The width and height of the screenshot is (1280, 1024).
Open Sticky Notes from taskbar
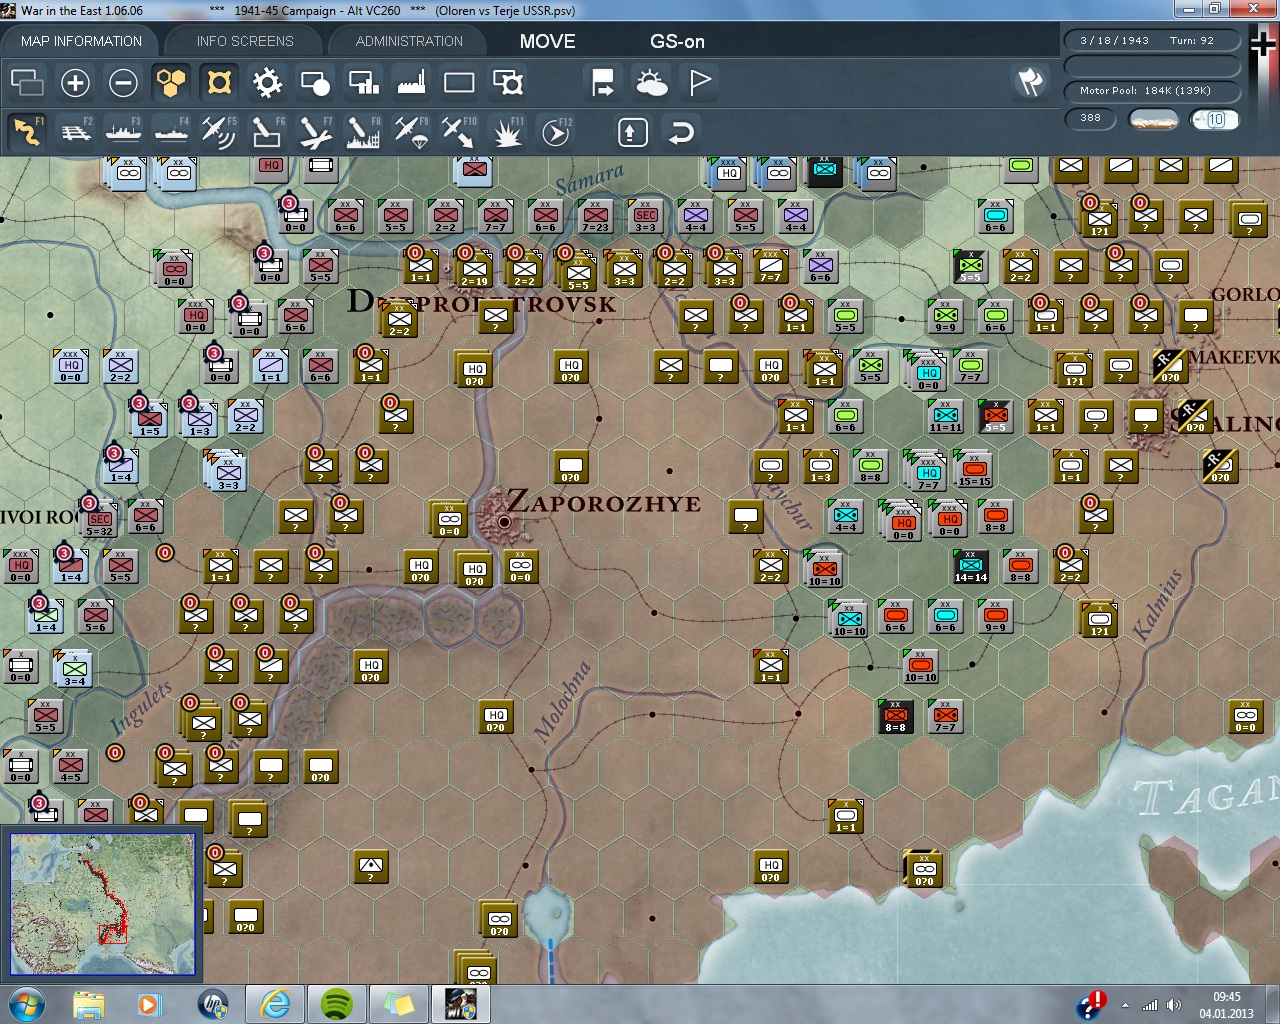[398, 1004]
